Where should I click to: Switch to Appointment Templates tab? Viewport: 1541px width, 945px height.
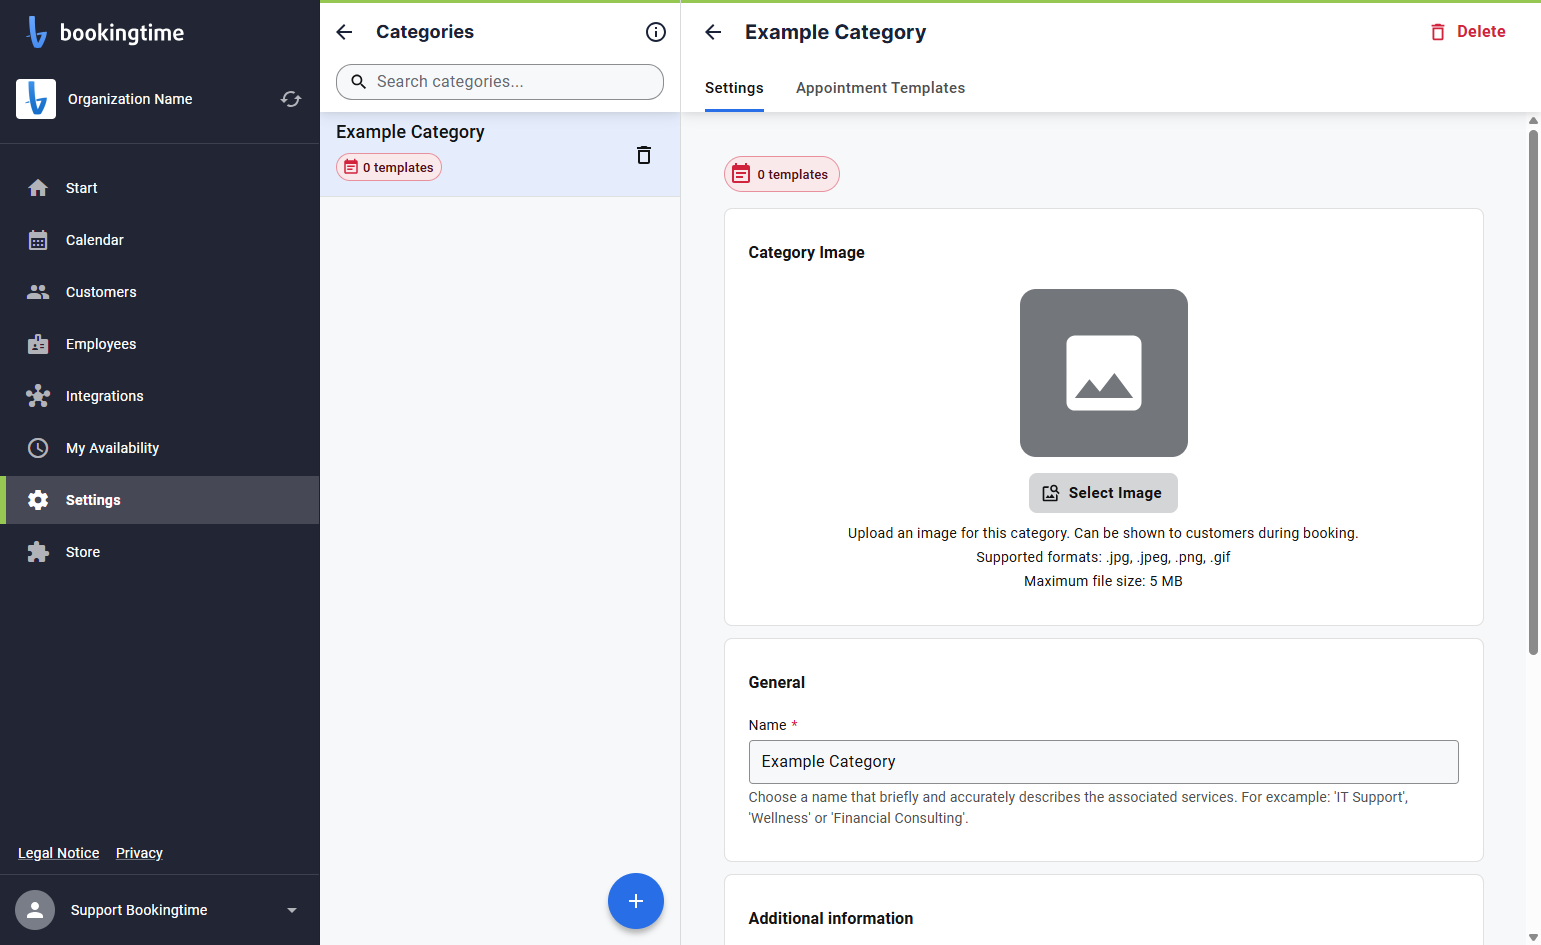880,88
